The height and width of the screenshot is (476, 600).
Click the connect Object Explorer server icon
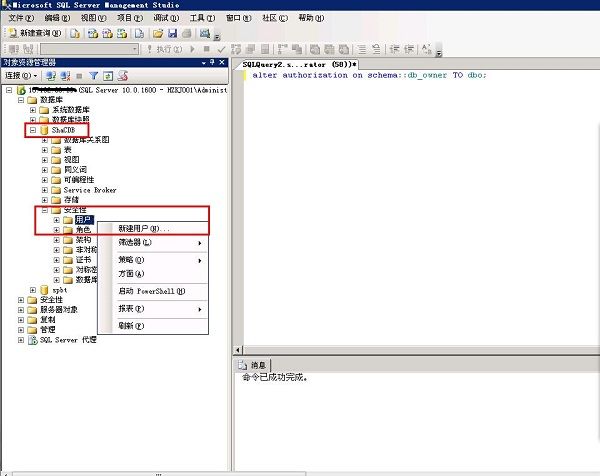click(x=51, y=76)
